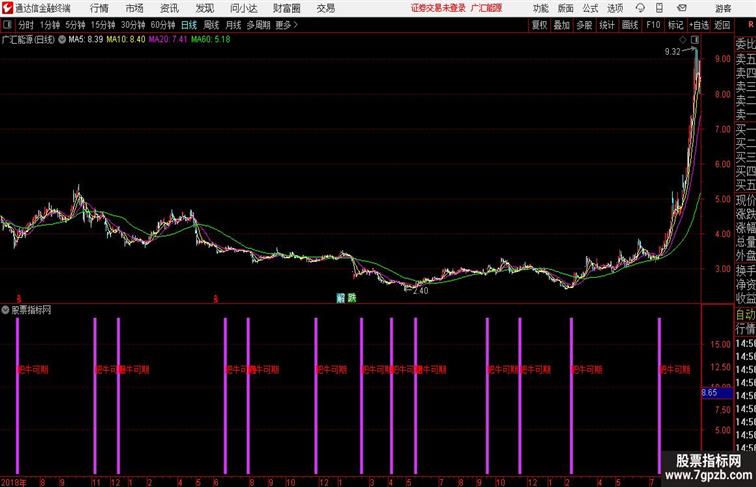Click the 叠加 overlay button
Image resolution: width=756 pixels, height=487 pixels.
tap(561, 25)
